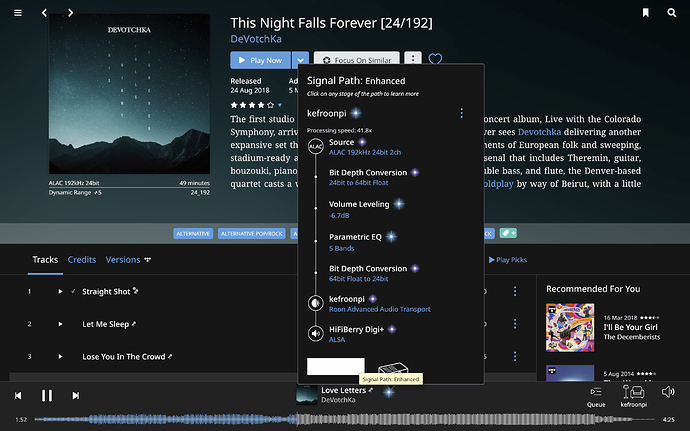The image size is (690, 431).
Task: Switch to the Tracks tab
Action: click(x=45, y=260)
